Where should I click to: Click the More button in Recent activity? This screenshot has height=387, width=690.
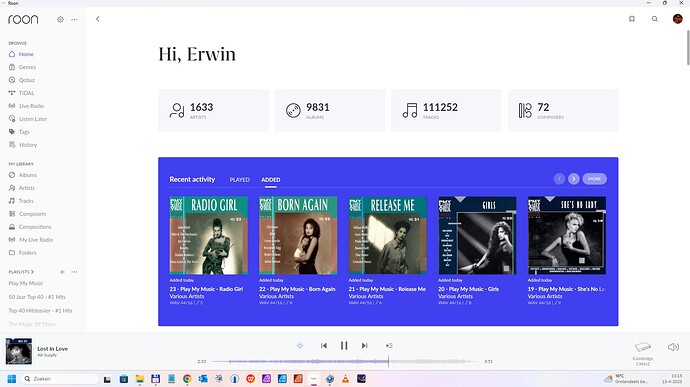click(x=595, y=179)
